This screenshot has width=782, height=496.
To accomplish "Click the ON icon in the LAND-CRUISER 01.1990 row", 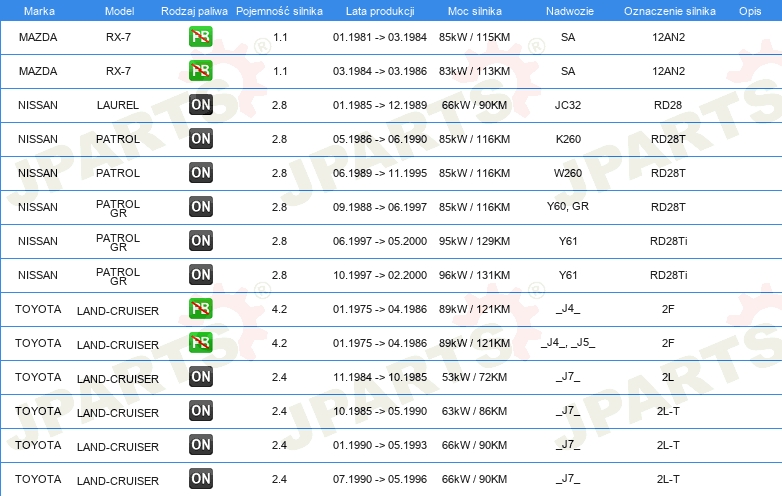I will click(x=200, y=445).
